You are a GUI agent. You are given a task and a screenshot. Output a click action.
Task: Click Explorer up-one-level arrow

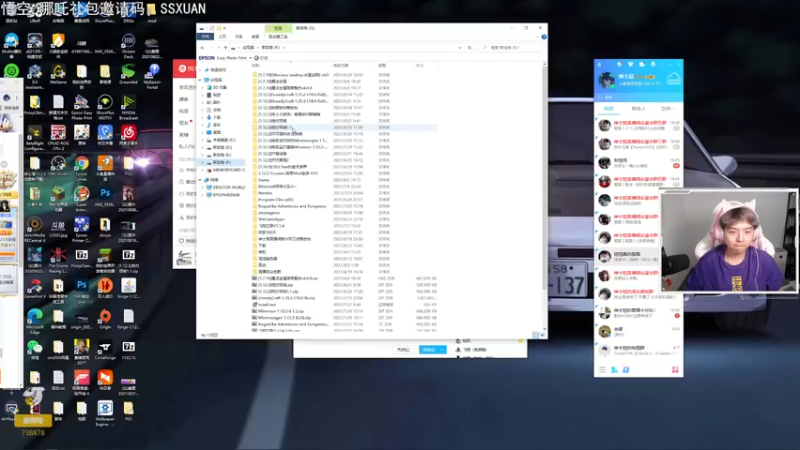(x=226, y=47)
